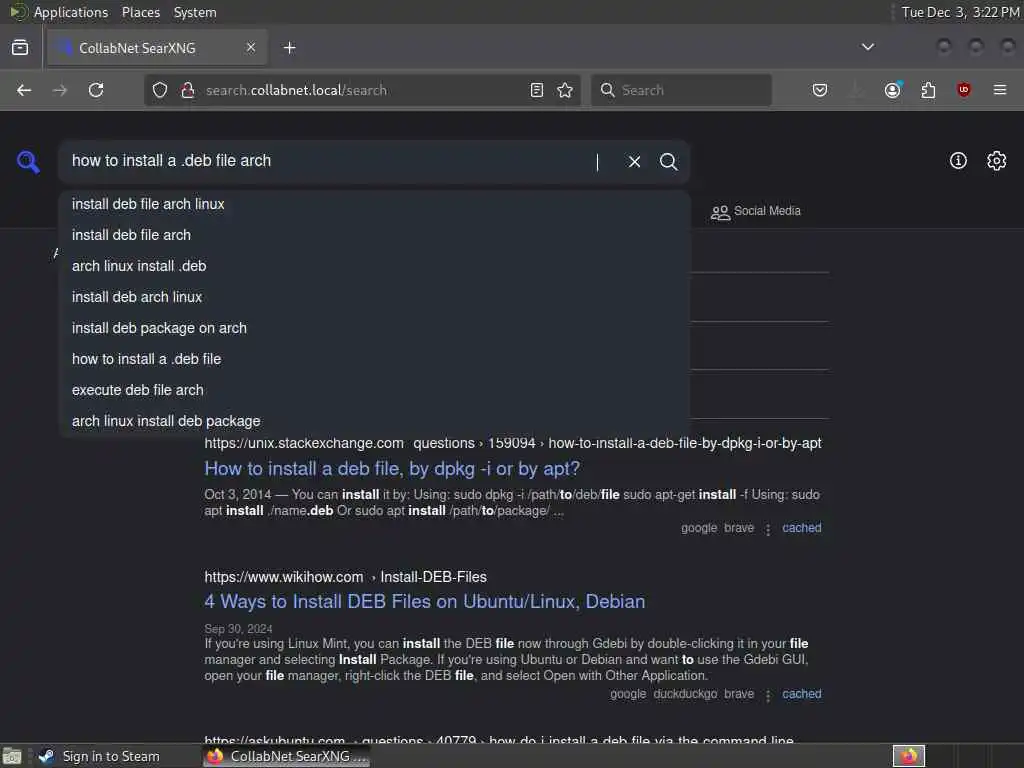Bookmark this page with star icon
The width and height of the screenshot is (1024, 768).
(565, 90)
